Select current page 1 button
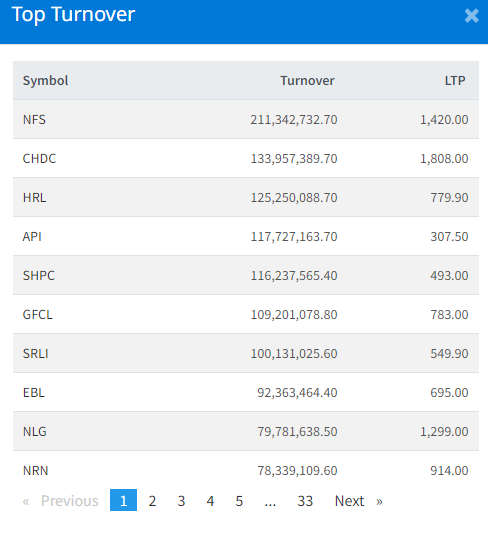Screen dimensions: 488x536 click(x=123, y=500)
